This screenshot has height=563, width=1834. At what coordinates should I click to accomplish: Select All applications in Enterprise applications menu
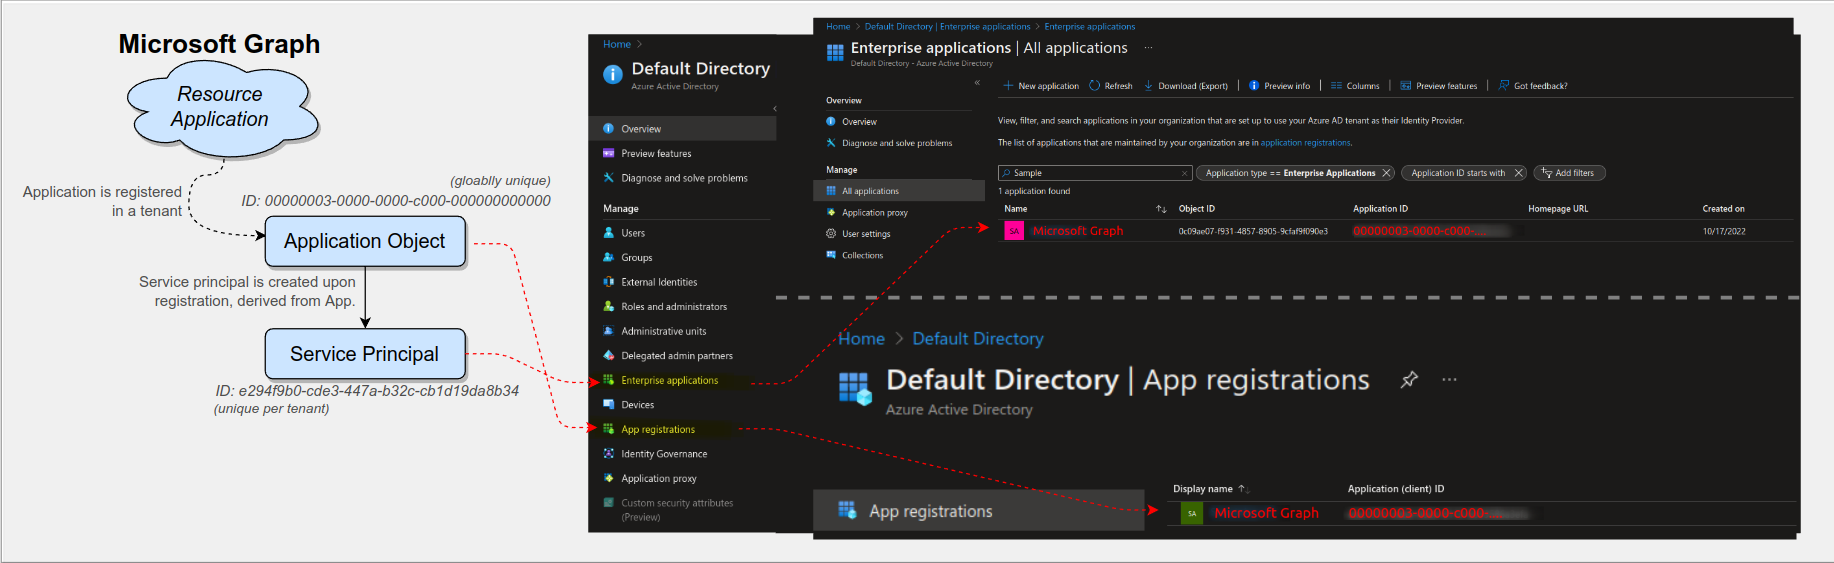click(x=899, y=191)
